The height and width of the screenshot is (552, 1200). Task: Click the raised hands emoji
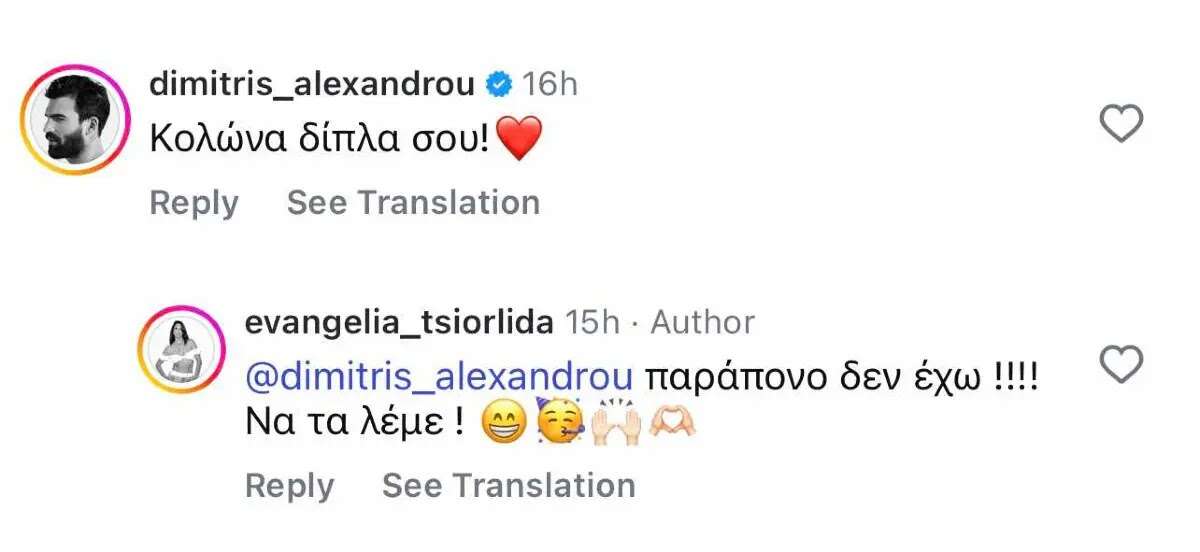[x=615, y=426]
